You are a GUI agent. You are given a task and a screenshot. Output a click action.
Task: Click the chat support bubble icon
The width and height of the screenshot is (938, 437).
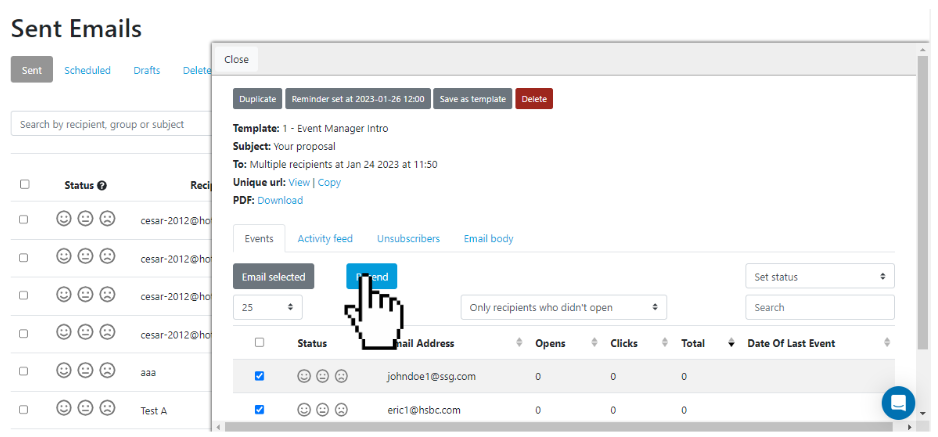tap(898, 402)
